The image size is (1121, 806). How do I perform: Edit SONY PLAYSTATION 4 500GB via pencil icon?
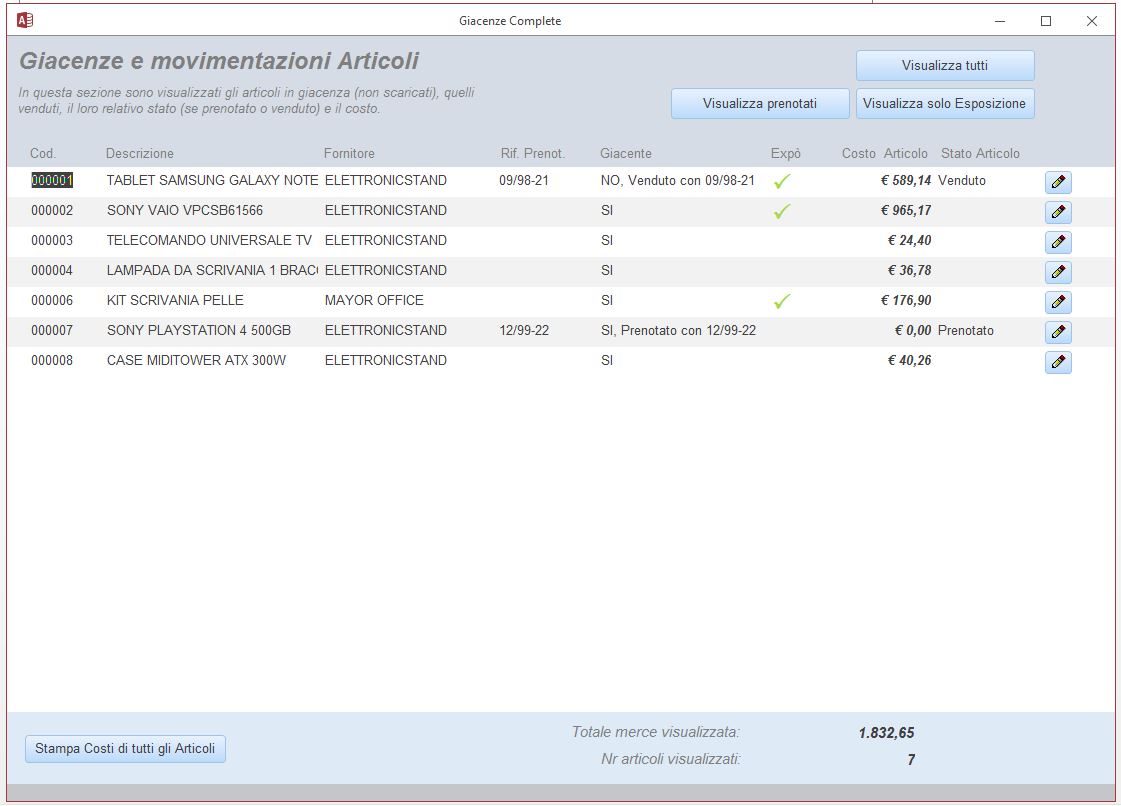click(1058, 333)
